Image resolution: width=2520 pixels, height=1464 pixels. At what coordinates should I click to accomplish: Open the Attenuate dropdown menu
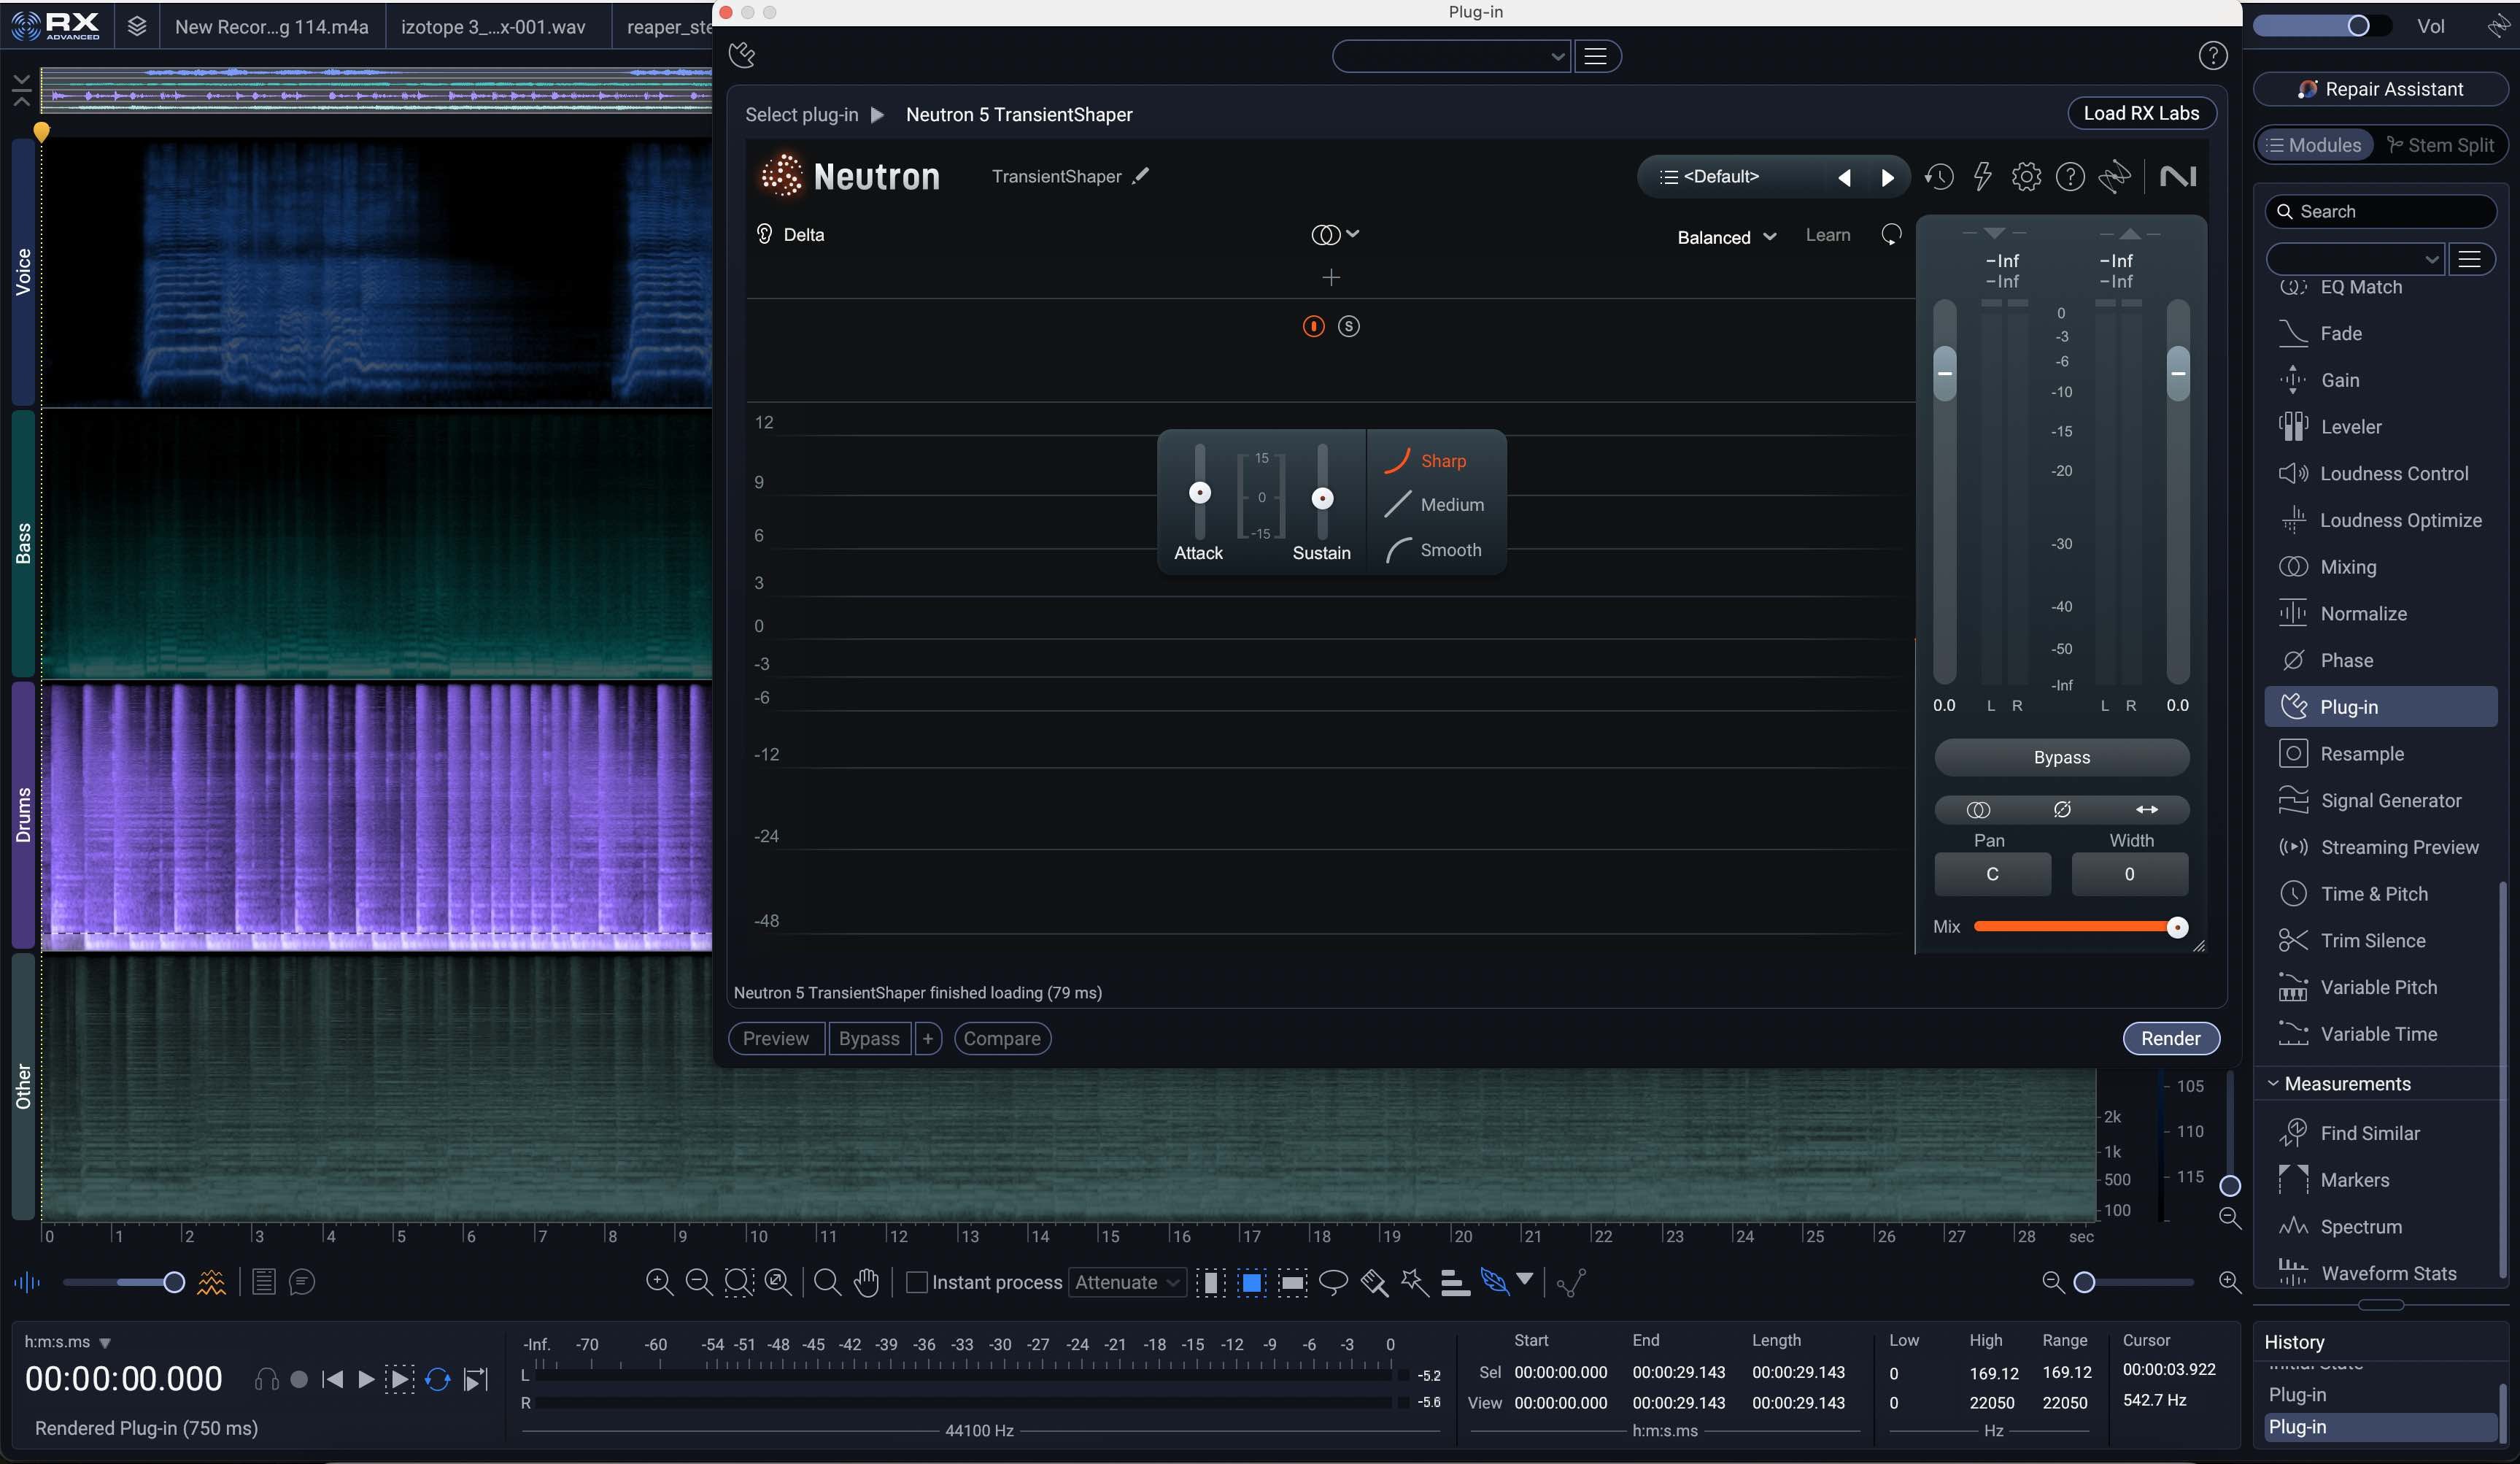tap(1127, 1282)
